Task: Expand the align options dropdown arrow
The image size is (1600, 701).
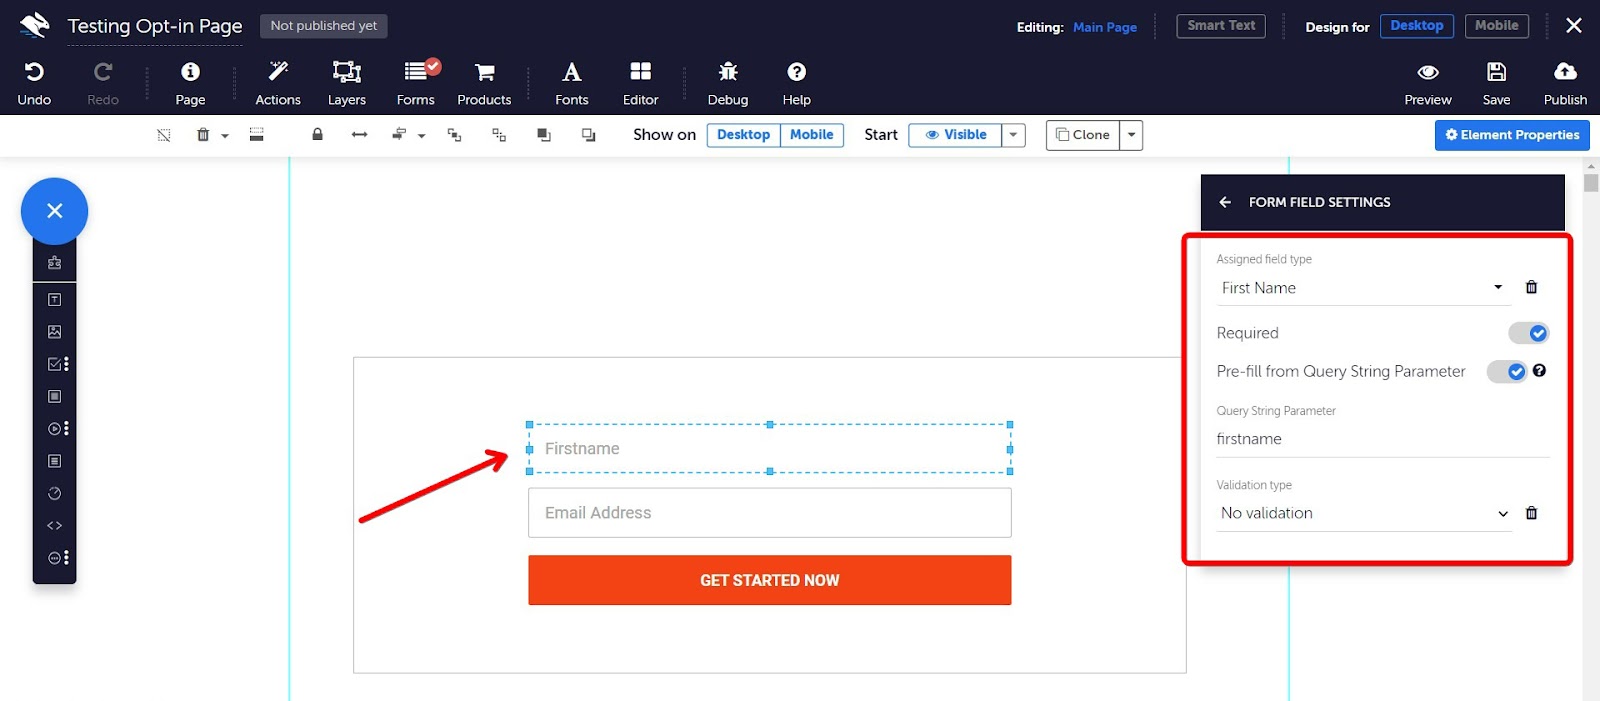Action: tap(421, 136)
